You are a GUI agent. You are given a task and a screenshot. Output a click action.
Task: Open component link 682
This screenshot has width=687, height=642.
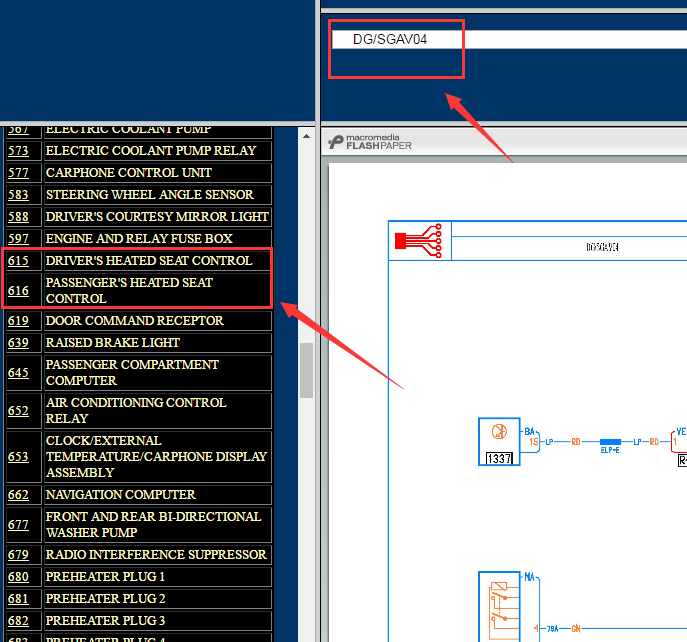[x=18, y=621]
